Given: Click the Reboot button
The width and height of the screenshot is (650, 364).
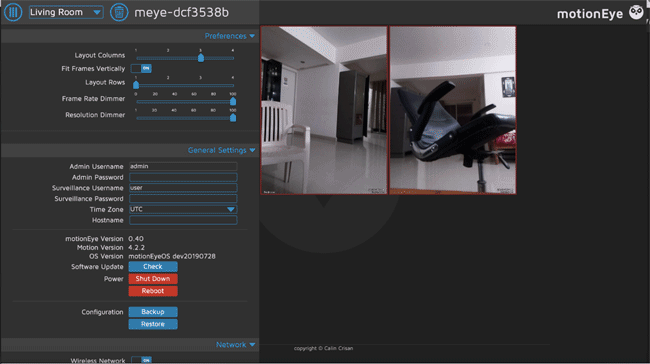Looking at the screenshot, I should pos(153,291).
